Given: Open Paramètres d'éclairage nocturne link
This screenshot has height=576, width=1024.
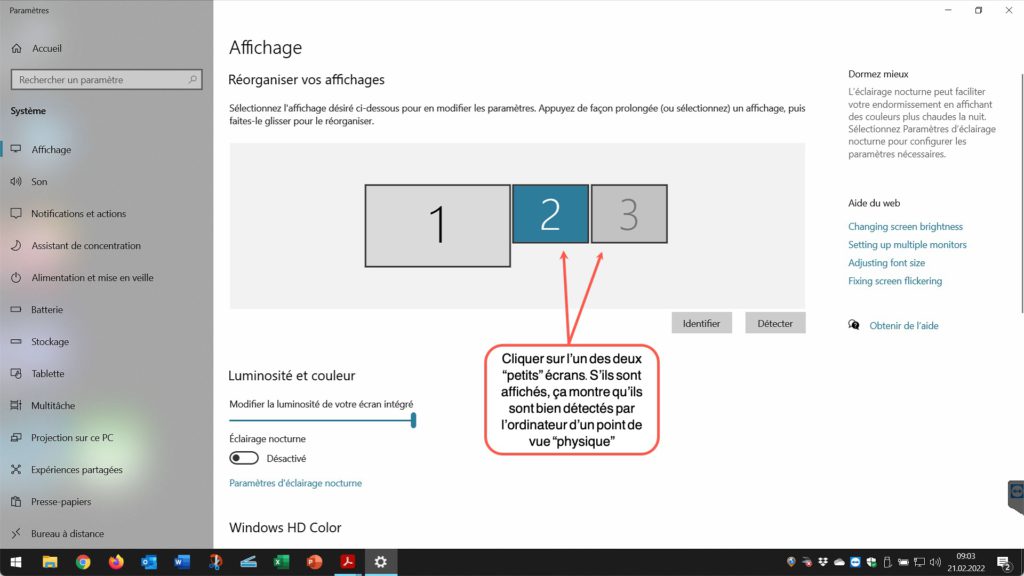Looking at the screenshot, I should [295, 483].
